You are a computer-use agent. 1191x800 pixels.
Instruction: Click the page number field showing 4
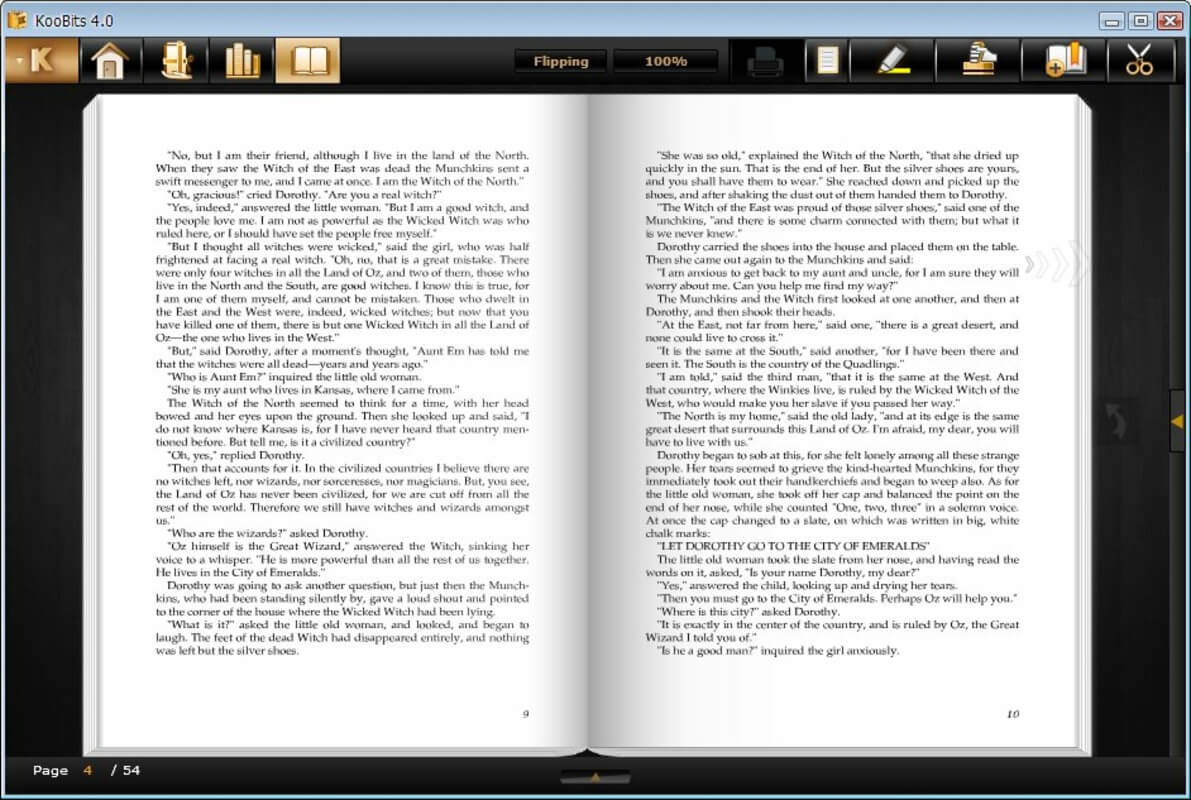click(88, 771)
